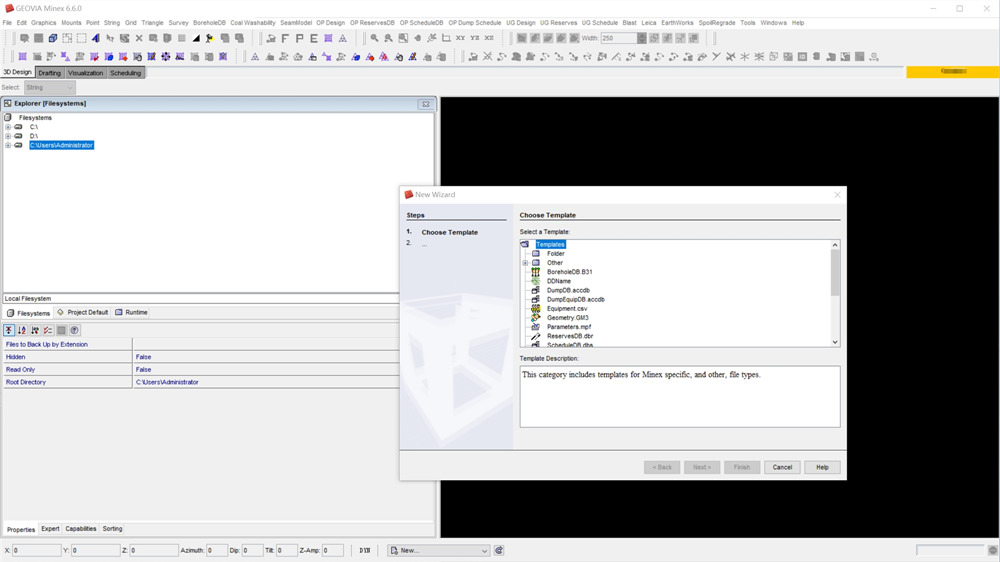1000x562 pixels.
Task: Click the Y-shaped branch icon in second toolbar
Action: (716, 57)
